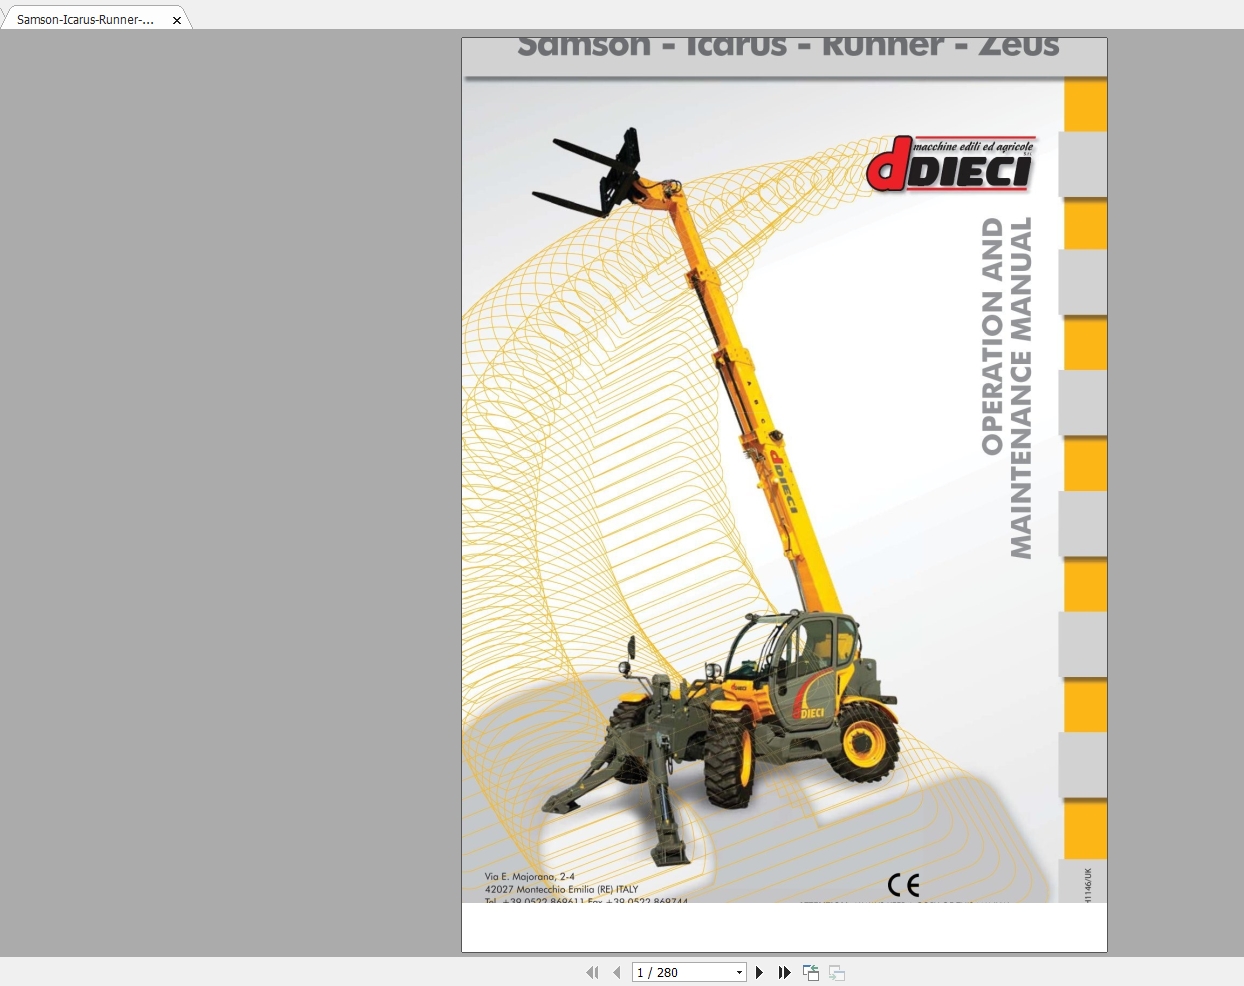This screenshot has width=1244, height=986.
Task: Click the title Samson - Icarus - Runner - Zeus
Action: (x=785, y=44)
